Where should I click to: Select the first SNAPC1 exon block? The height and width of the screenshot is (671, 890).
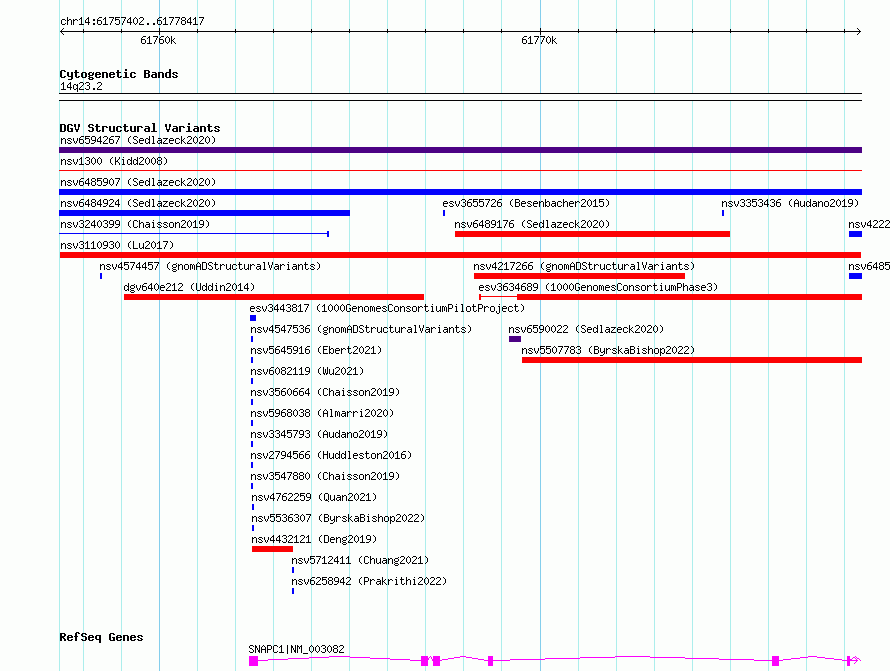click(x=254, y=661)
